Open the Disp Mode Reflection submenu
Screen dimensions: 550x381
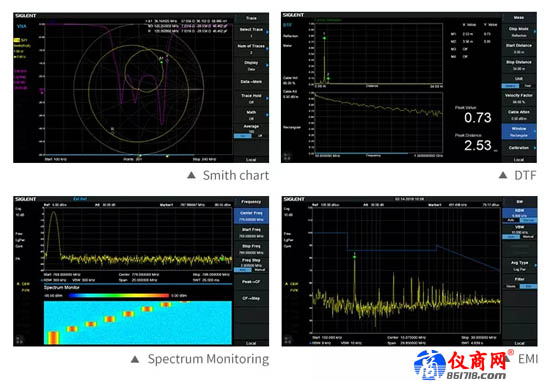click(x=519, y=32)
